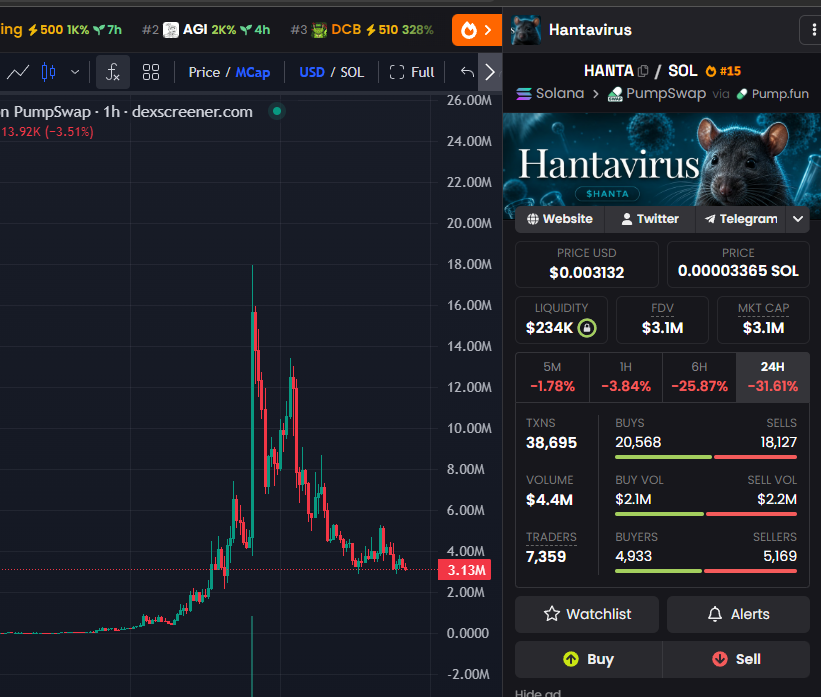Click Hide ad link
This screenshot has width=821, height=697.
pos(538,692)
